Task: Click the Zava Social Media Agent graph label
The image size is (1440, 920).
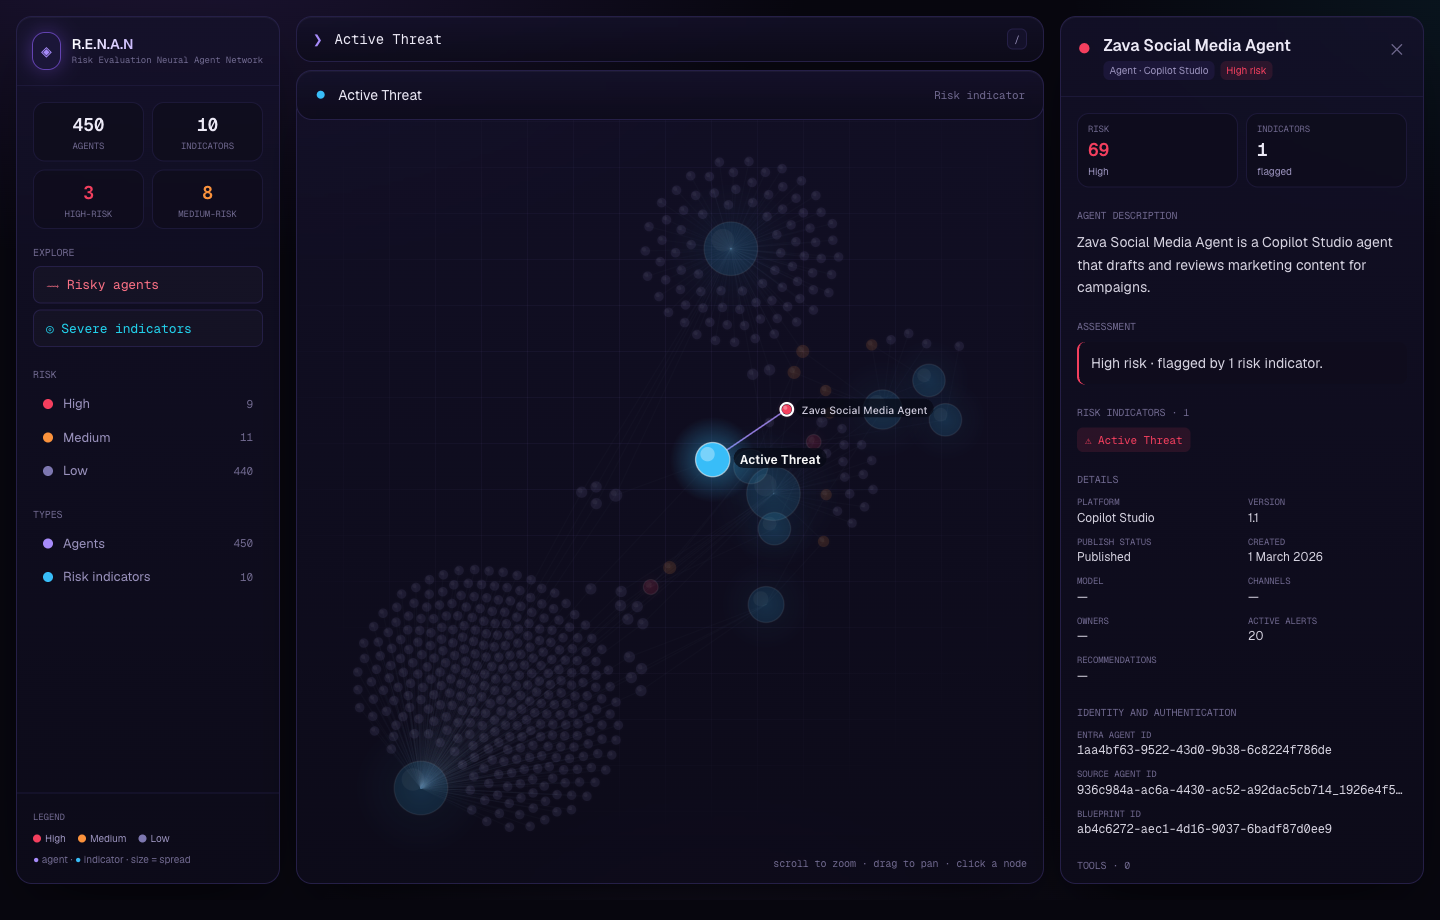Action: pyautogui.click(x=864, y=410)
